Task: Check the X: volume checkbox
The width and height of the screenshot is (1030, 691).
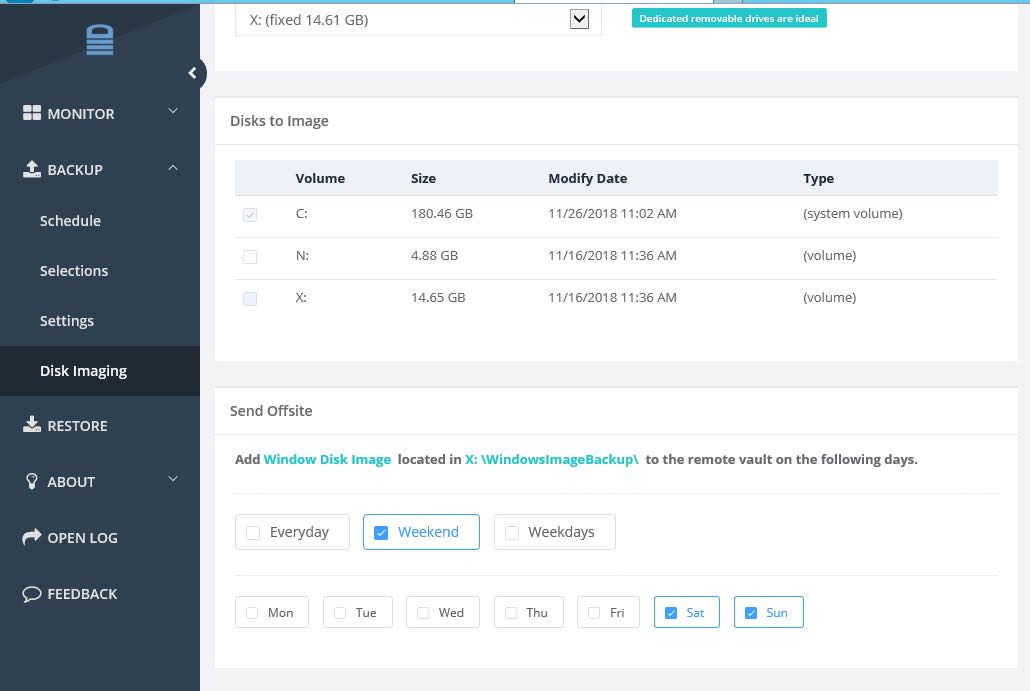Action: [250, 299]
